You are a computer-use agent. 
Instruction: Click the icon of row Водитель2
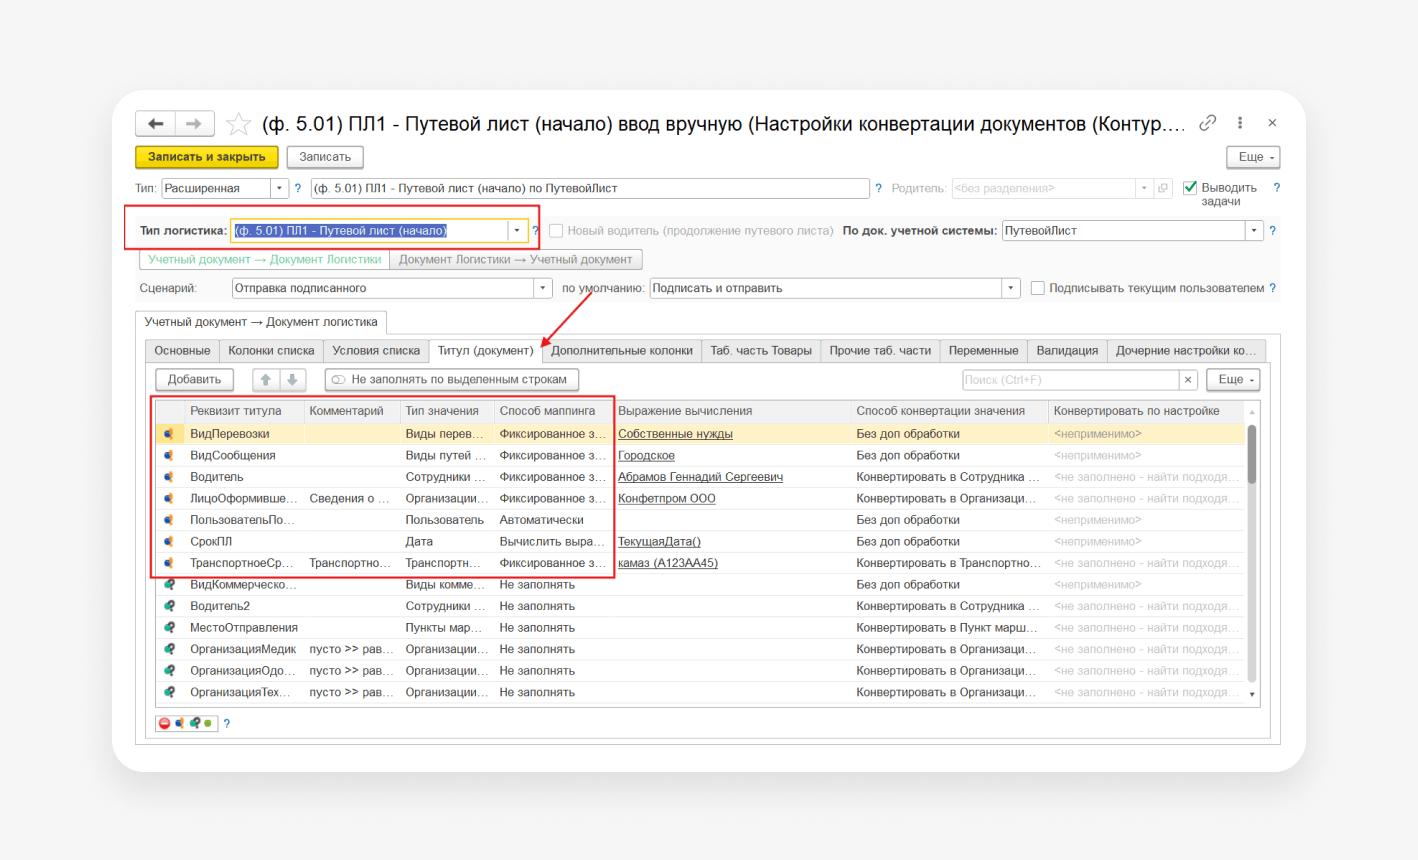[x=169, y=606]
